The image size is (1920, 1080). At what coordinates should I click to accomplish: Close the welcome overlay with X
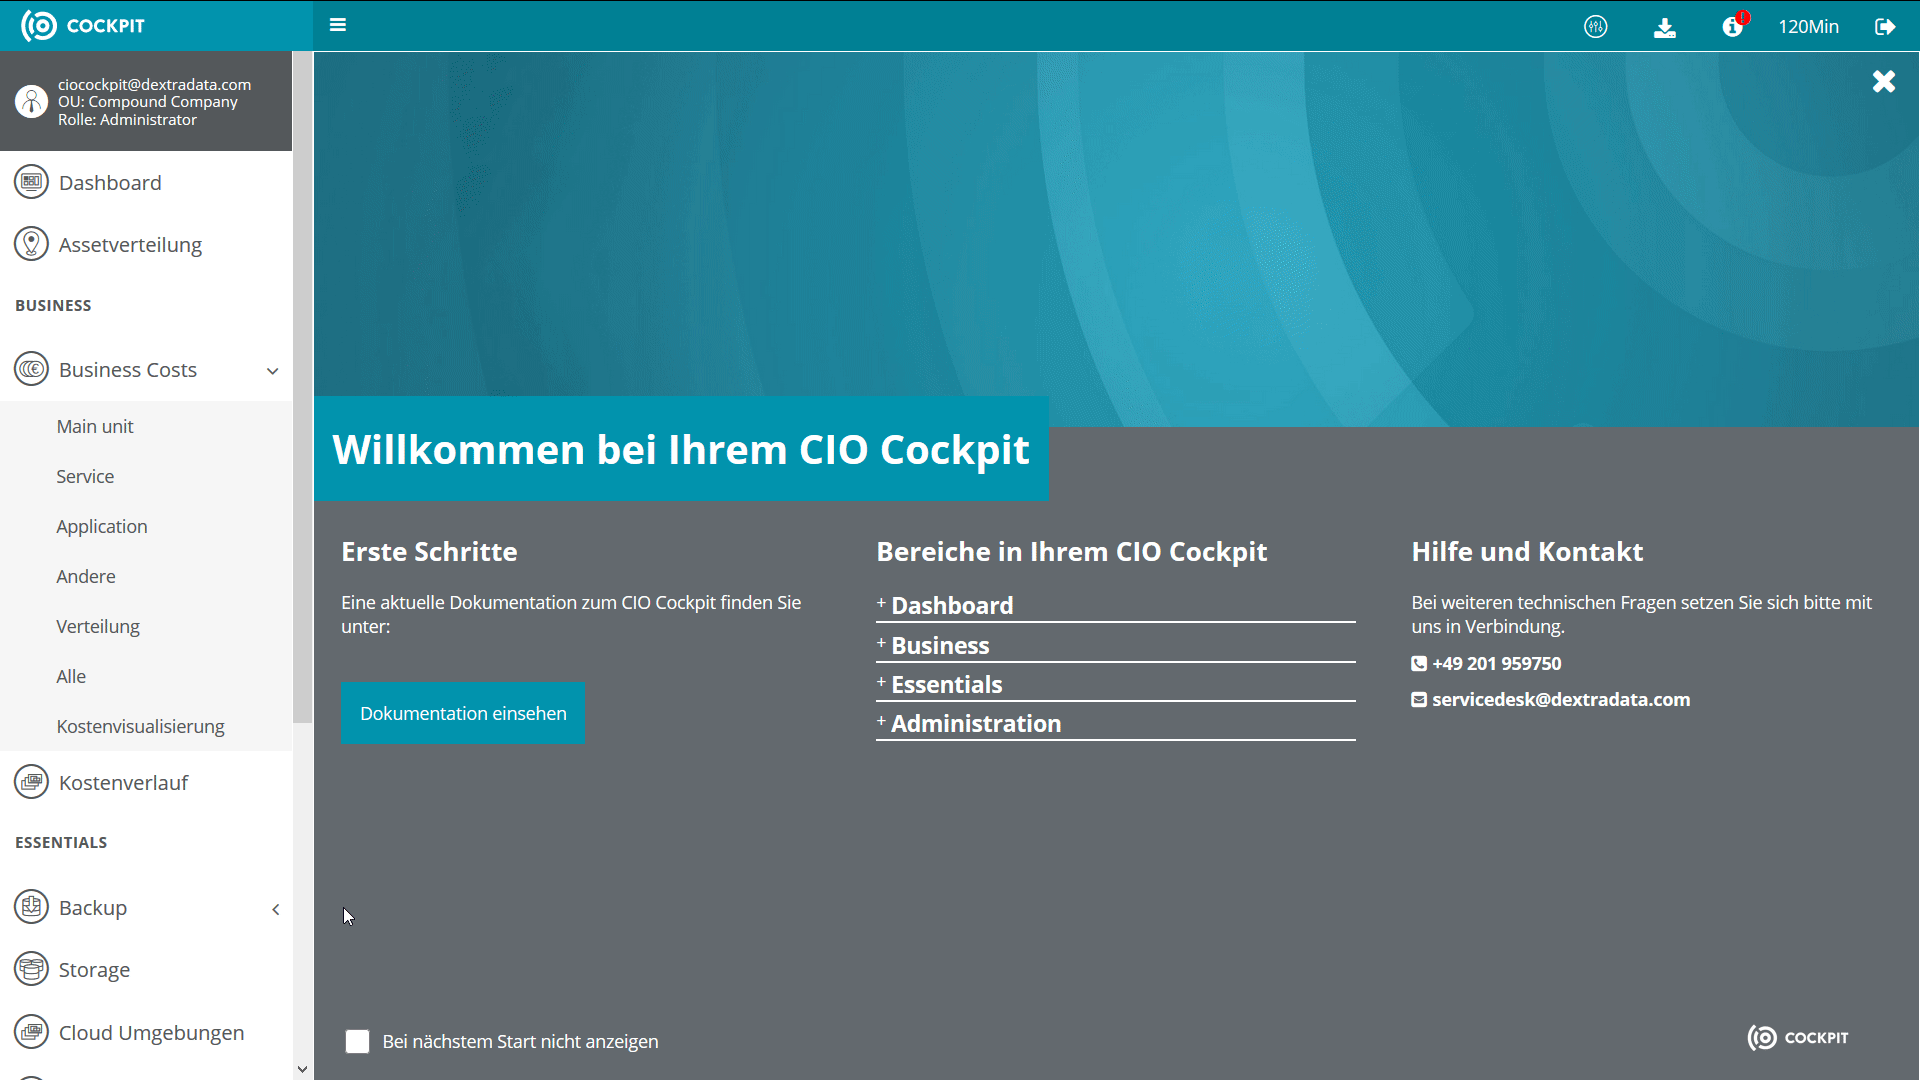1884,82
